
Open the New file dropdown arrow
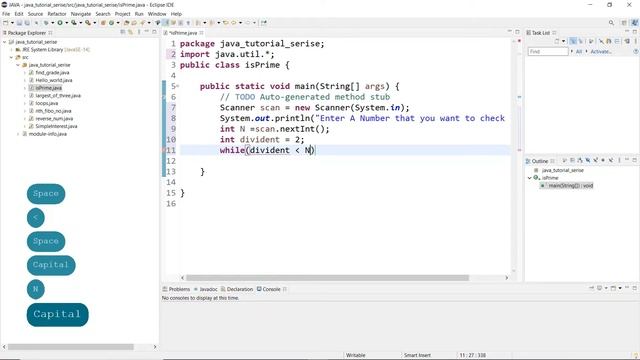click(x=12, y=23)
